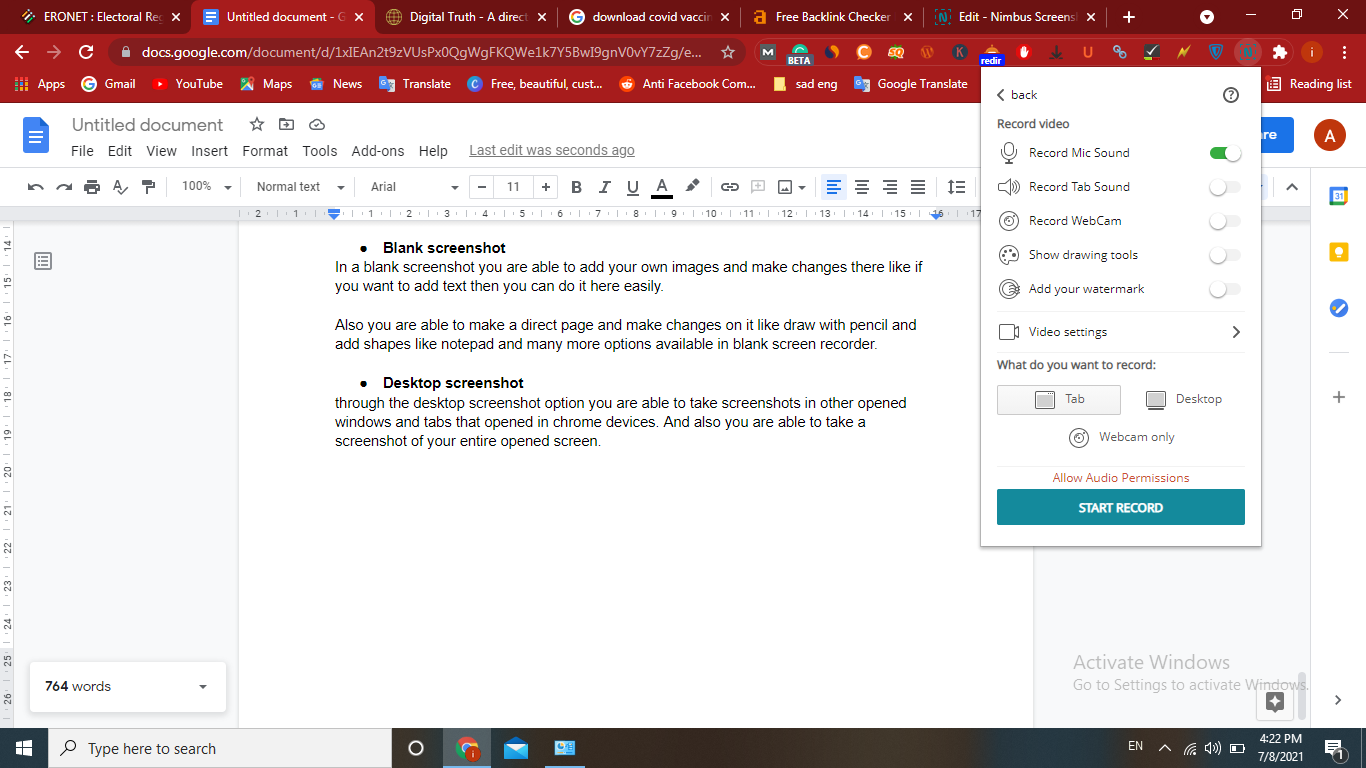
Task: Open the Normal text style dropdown
Action: click(x=300, y=187)
